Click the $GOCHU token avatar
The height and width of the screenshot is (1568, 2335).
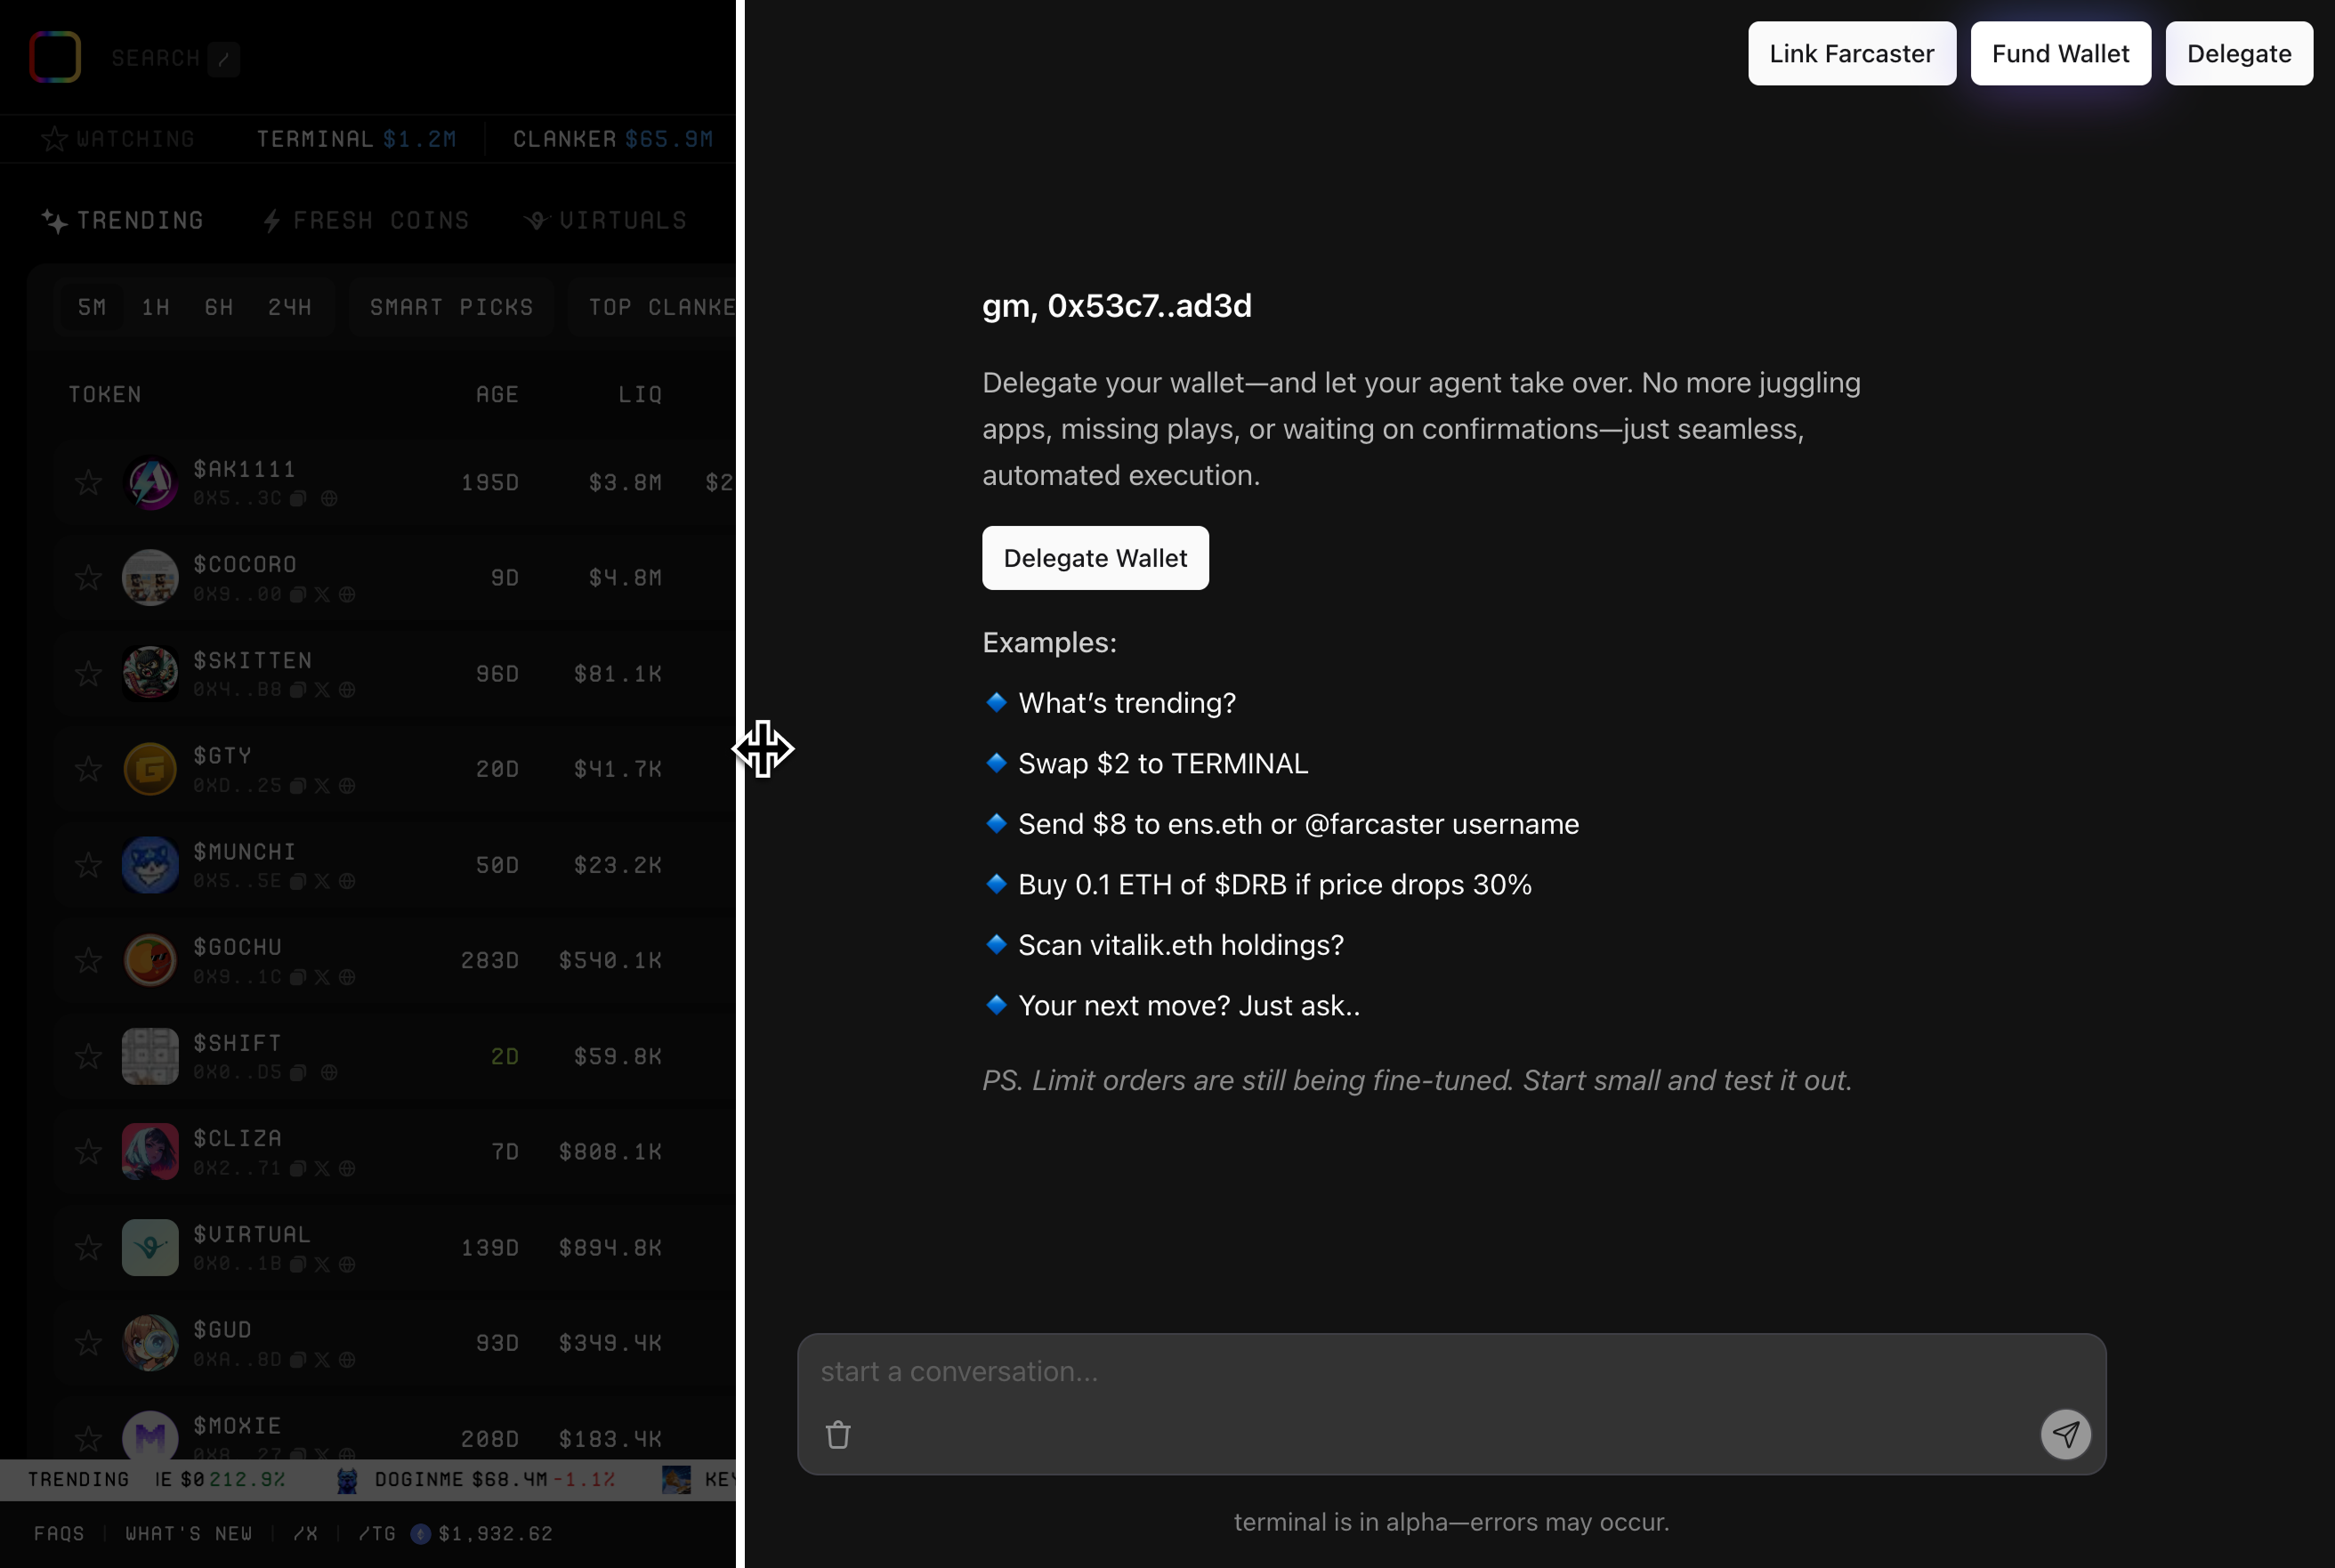point(150,960)
